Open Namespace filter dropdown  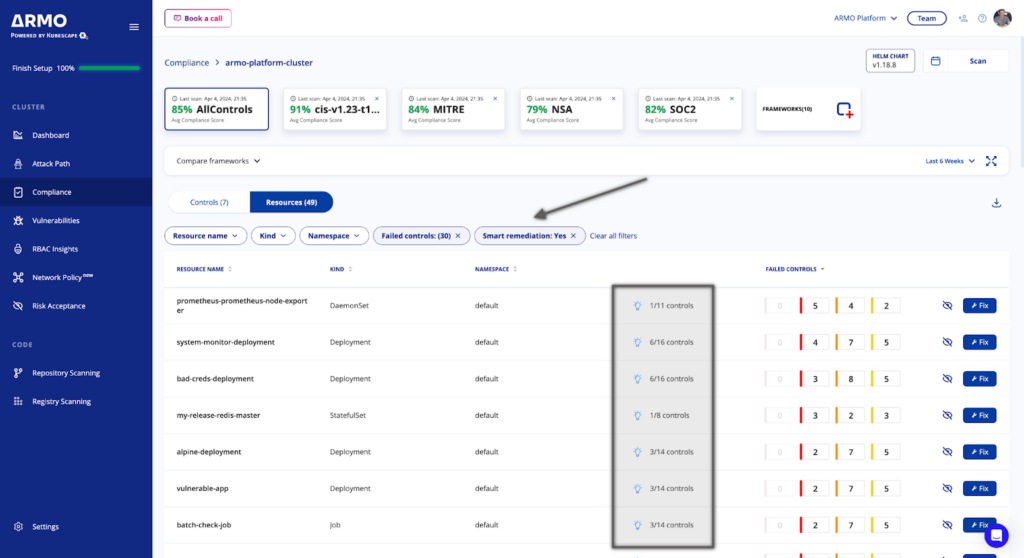[334, 236]
